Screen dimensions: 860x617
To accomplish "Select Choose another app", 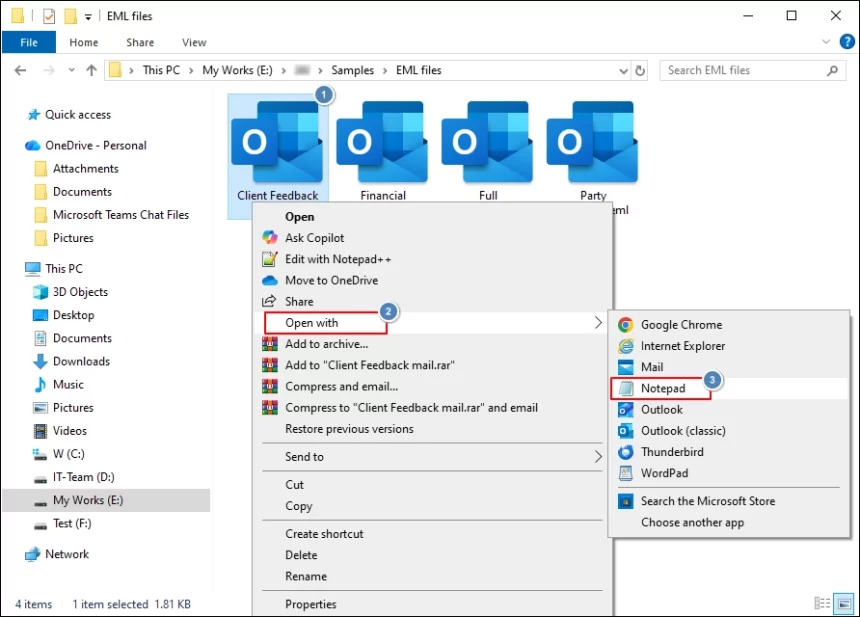I will coord(692,522).
